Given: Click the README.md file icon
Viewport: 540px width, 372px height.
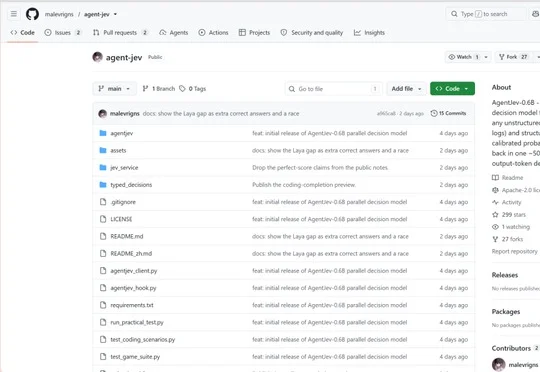Looking at the screenshot, I should pos(103,236).
